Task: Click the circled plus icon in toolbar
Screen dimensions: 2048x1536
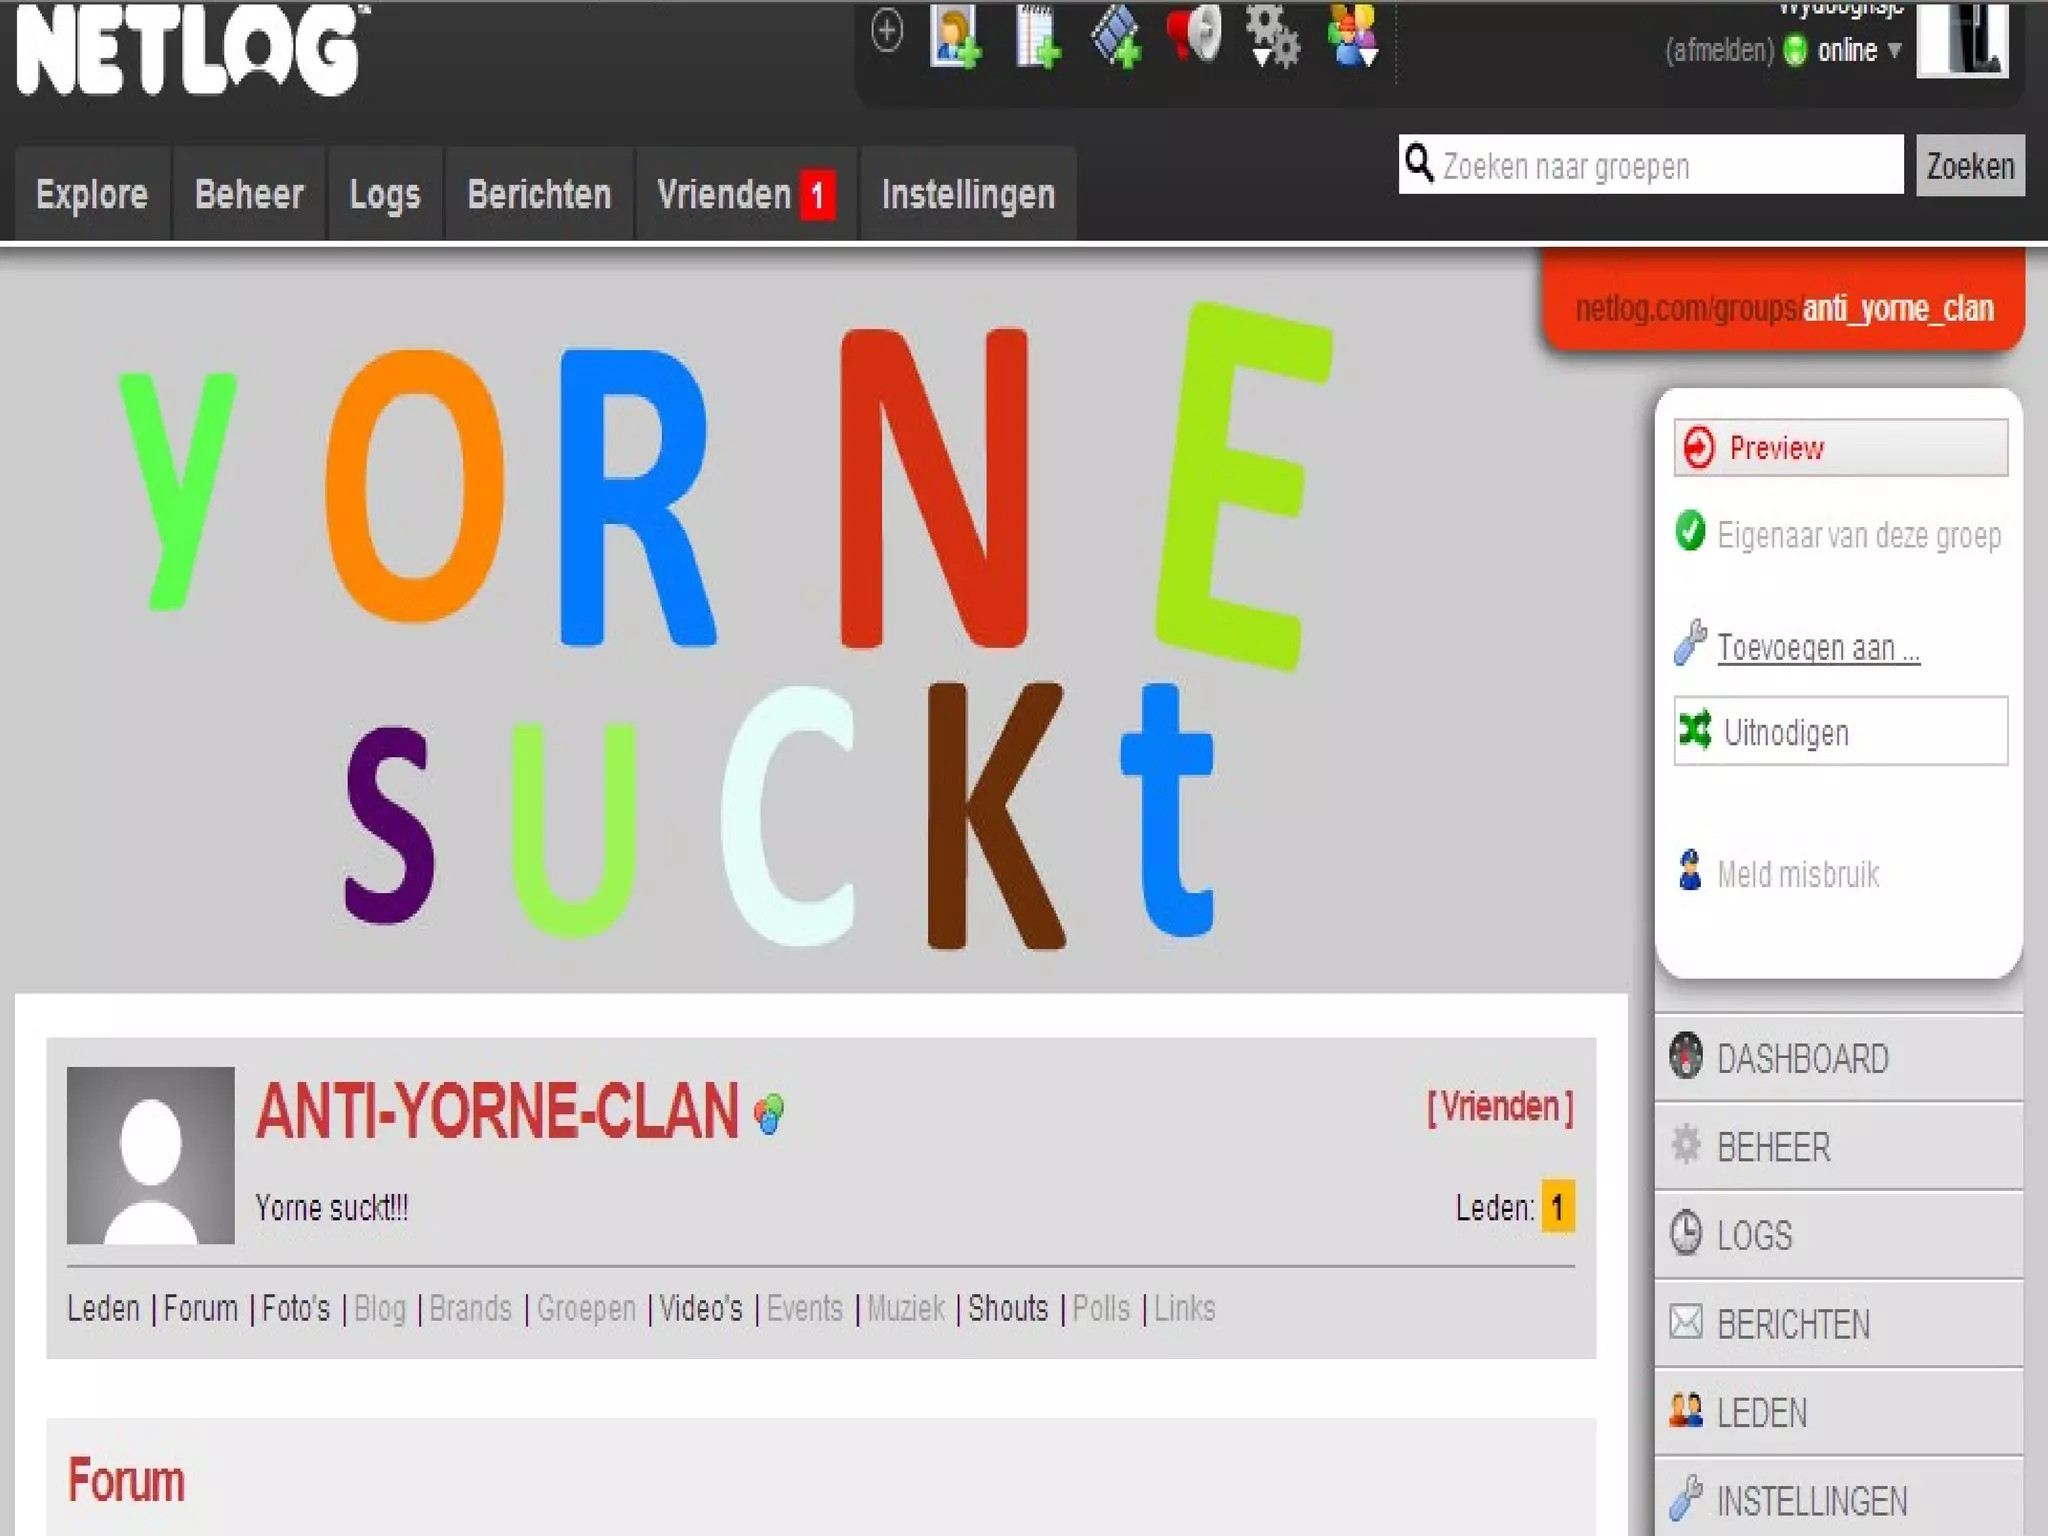Action: pos(886,30)
